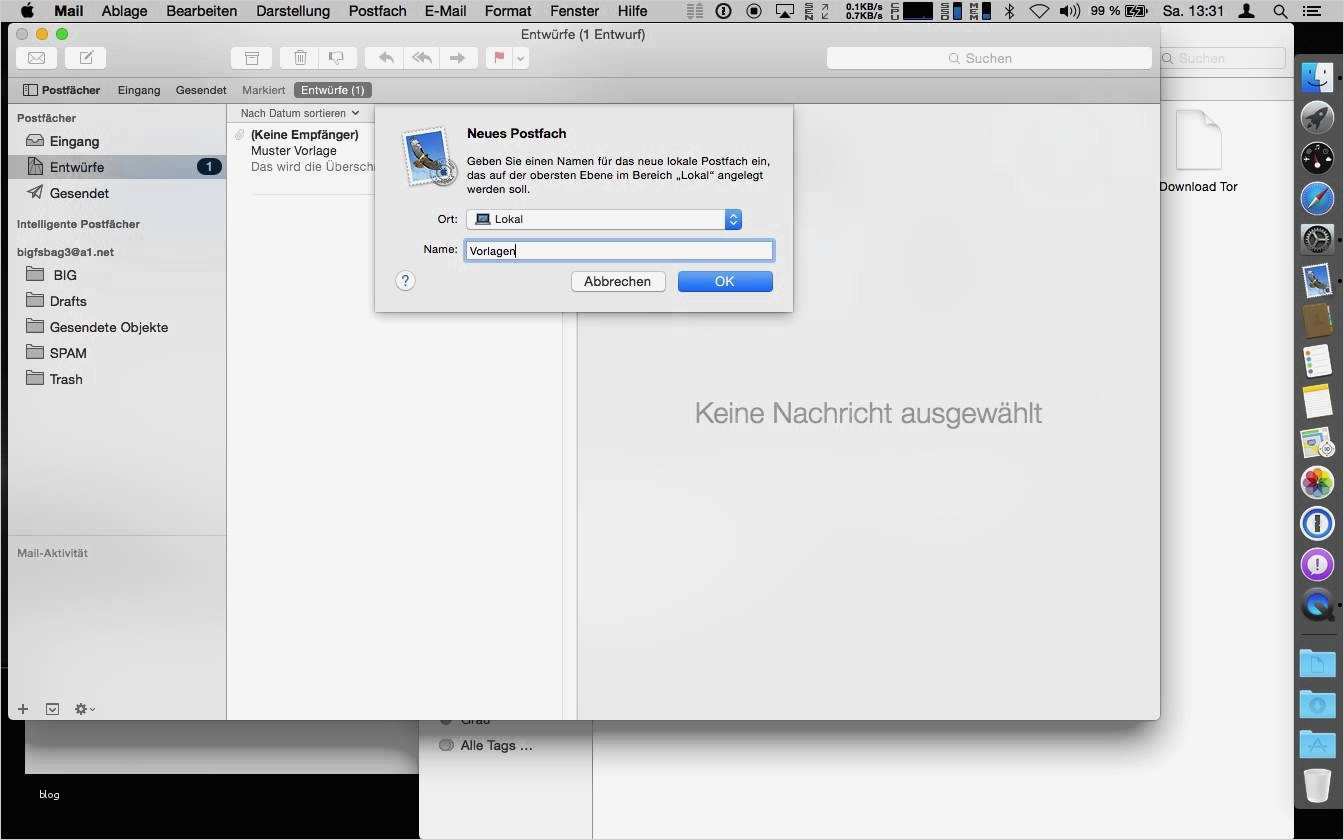This screenshot has width=1344, height=840.
Task: Click the Bluetooth menu bar icon
Action: click(x=1010, y=11)
